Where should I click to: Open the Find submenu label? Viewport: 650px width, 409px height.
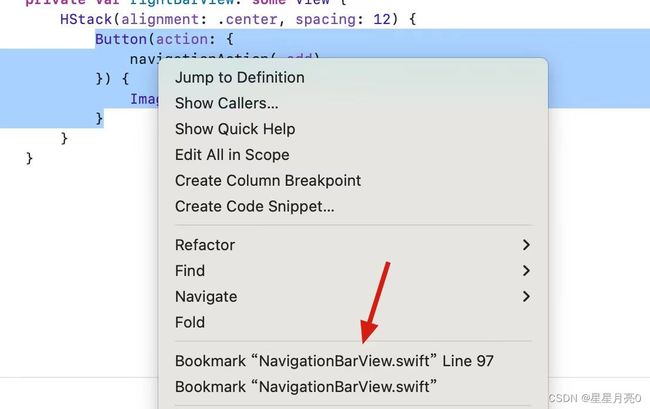(190, 271)
